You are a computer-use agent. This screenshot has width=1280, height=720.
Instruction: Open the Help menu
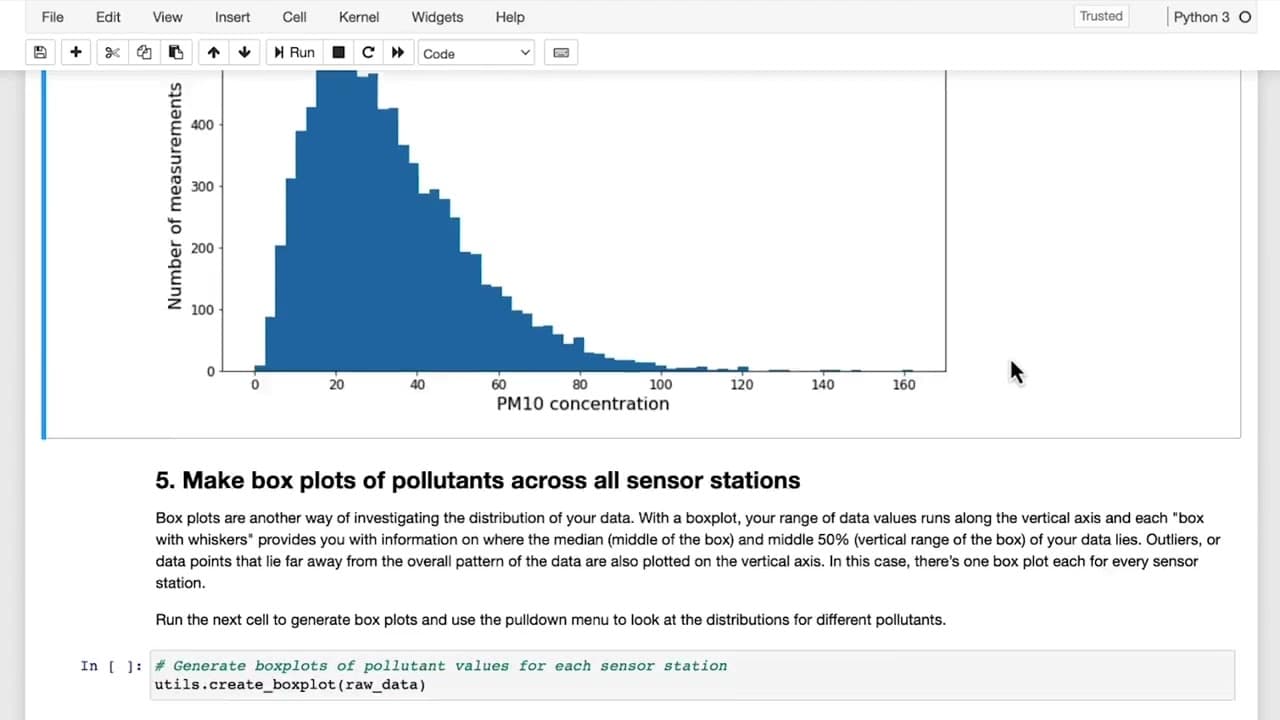(510, 17)
